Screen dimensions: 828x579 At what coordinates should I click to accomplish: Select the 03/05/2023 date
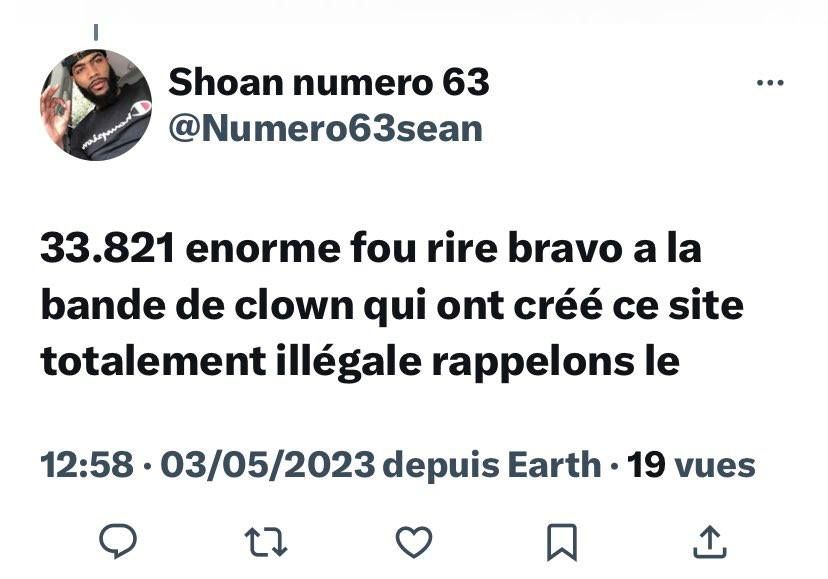point(268,465)
